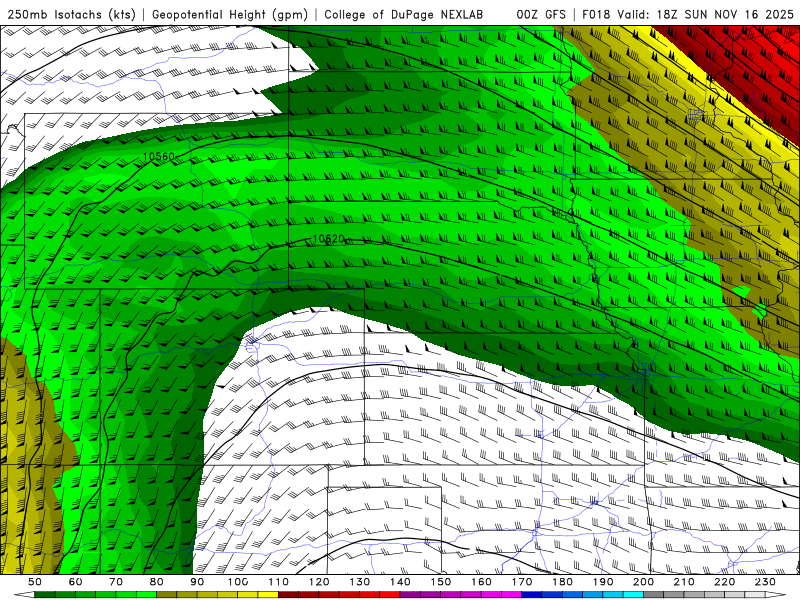Select the 170 legend label
Viewport: 800px width, 600px height.
click(522, 582)
